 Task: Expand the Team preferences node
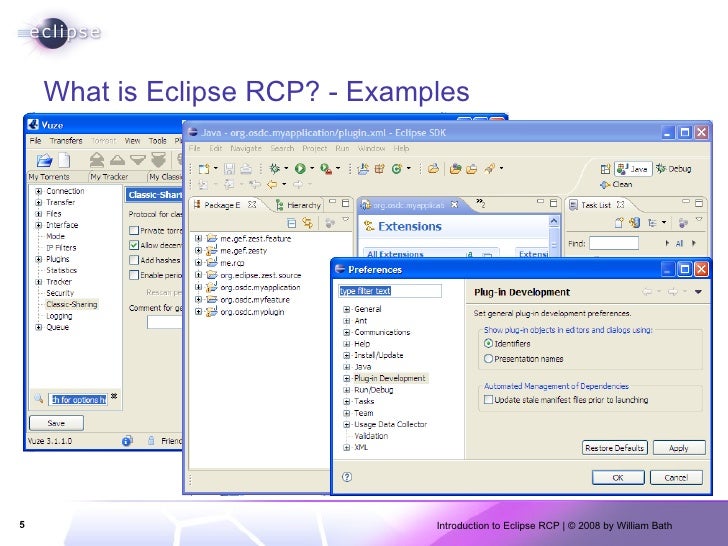(x=346, y=413)
